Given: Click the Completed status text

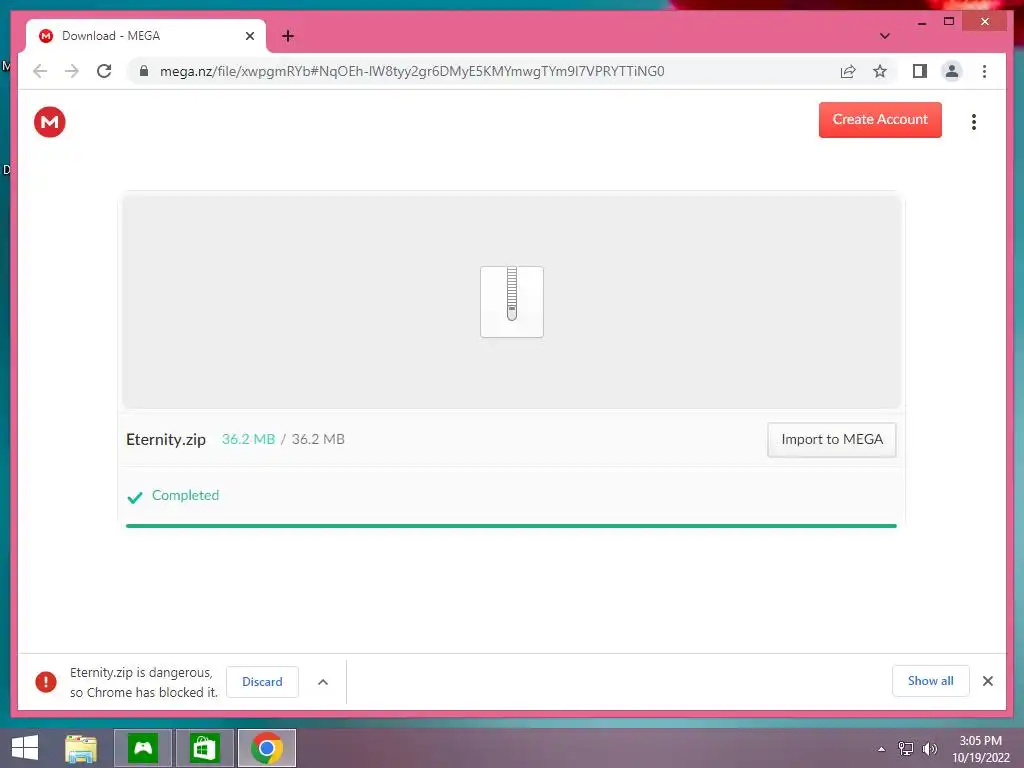Looking at the screenshot, I should [x=185, y=495].
